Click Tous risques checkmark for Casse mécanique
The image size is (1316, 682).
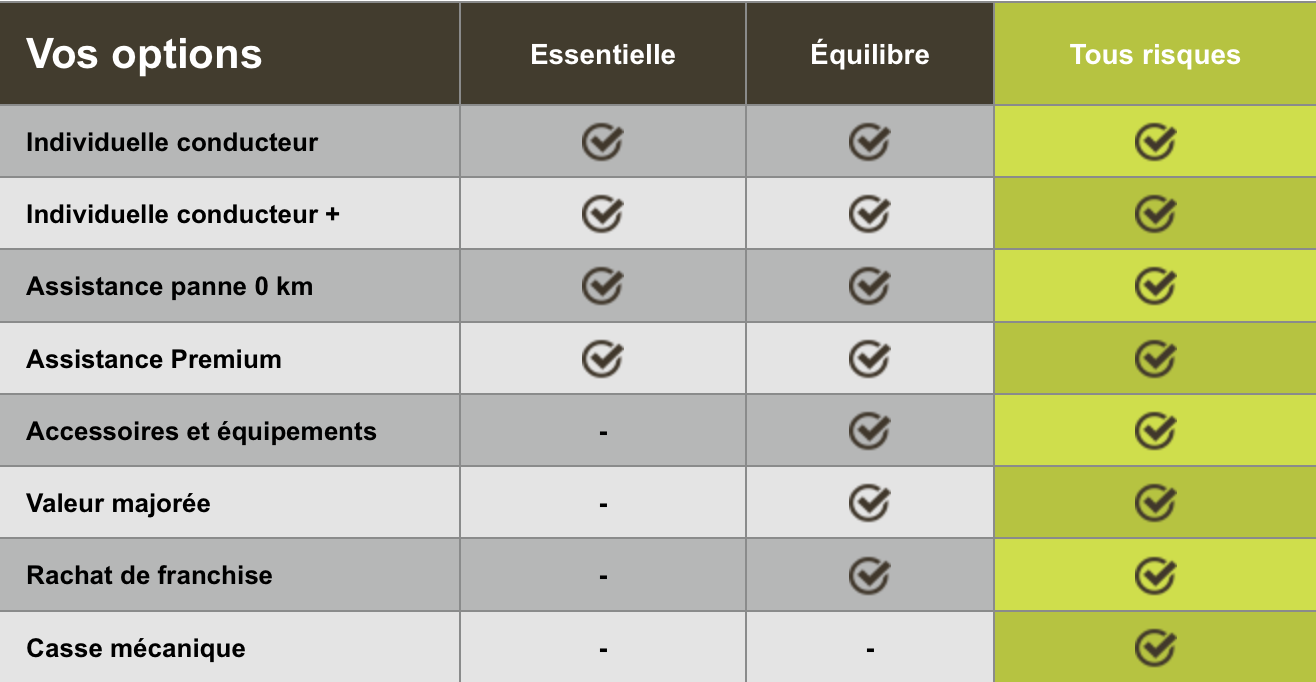pyautogui.click(x=1155, y=648)
